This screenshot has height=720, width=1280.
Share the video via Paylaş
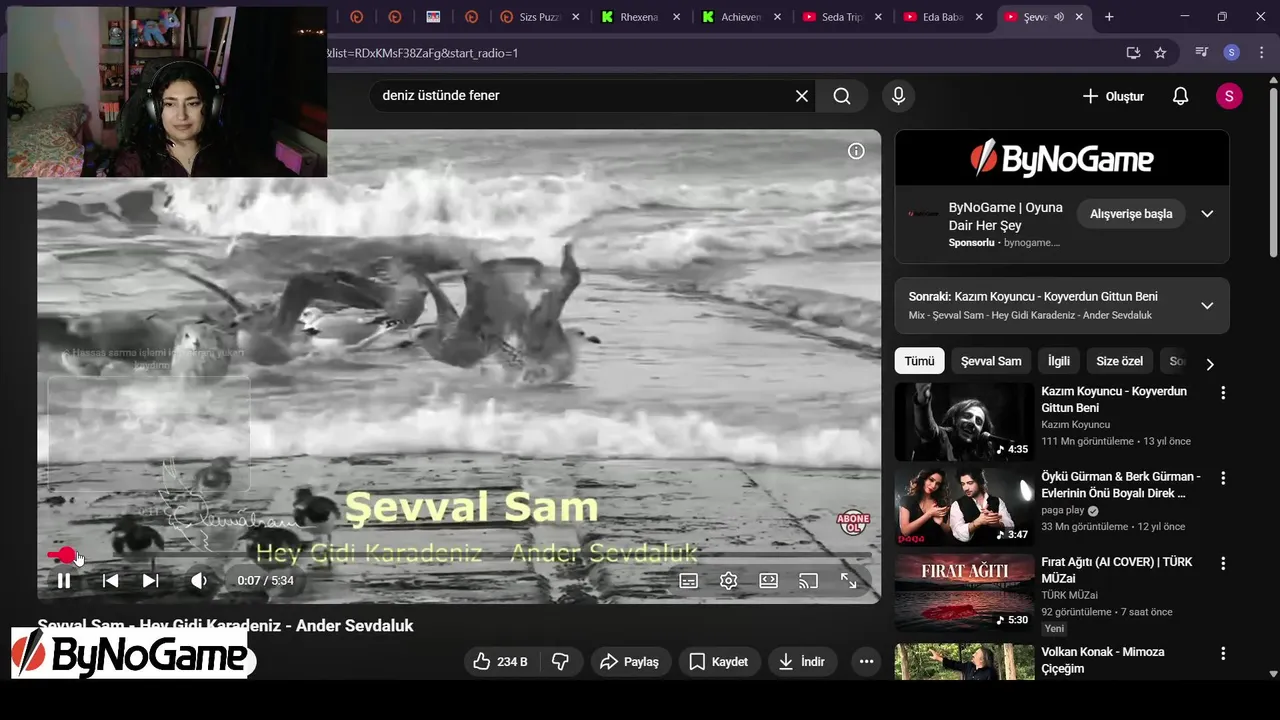[x=629, y=662]
